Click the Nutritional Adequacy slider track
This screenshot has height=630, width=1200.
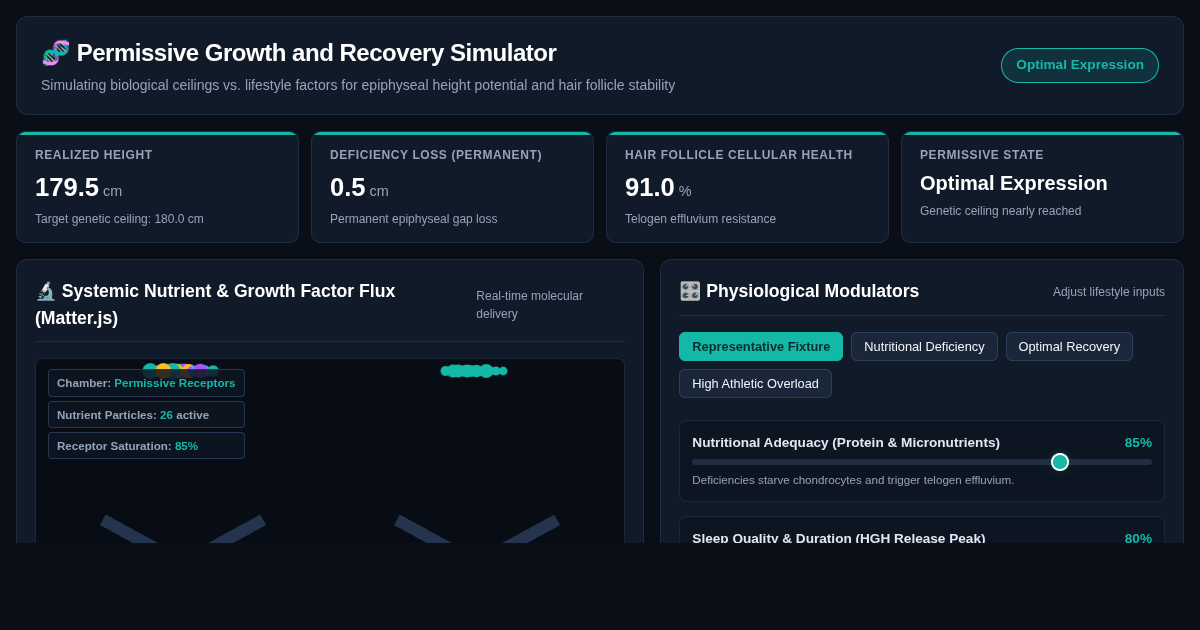coord(922,462)
